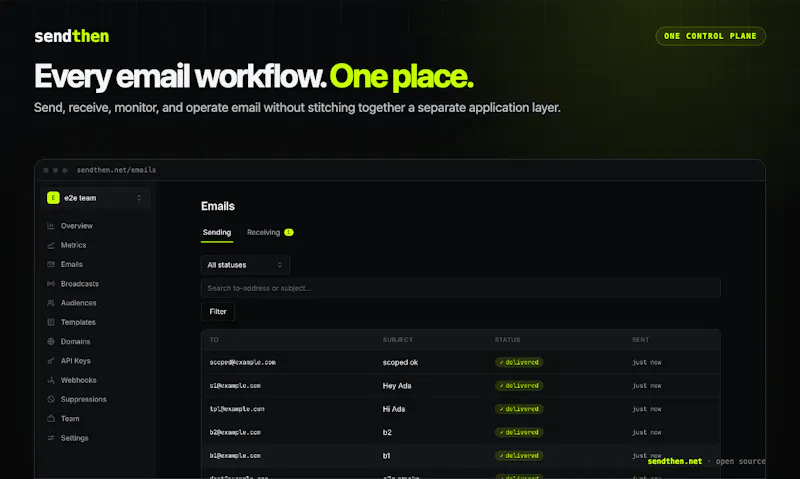Click the Domains globe icon

click(51, 341)
